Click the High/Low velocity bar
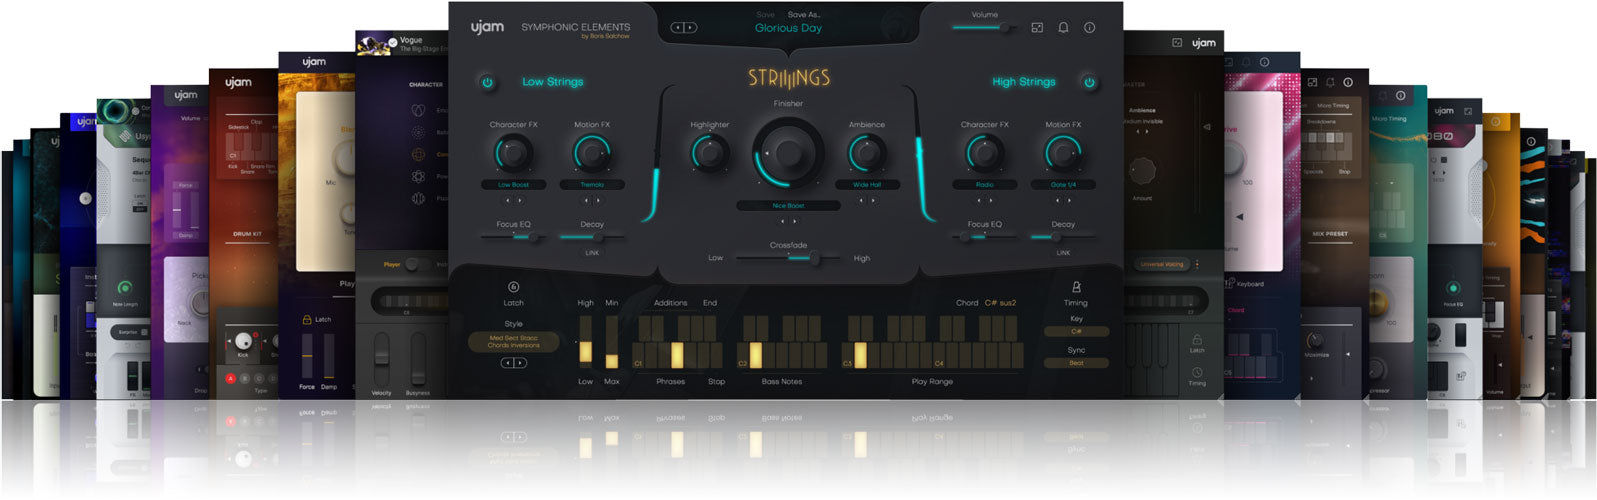This screenshot has width=1597, height=500. [x=585, y=342]
